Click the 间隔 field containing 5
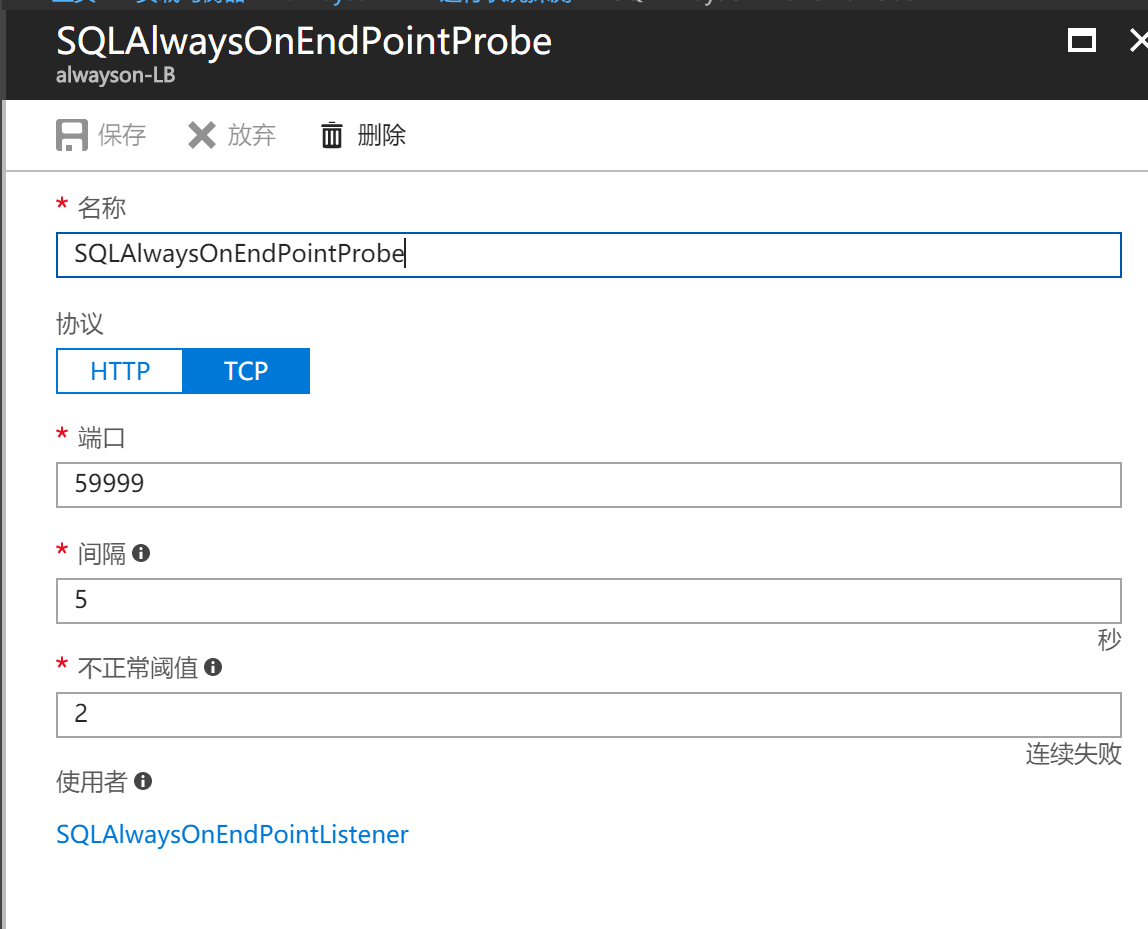1148x929 pixels. [588, 600]
